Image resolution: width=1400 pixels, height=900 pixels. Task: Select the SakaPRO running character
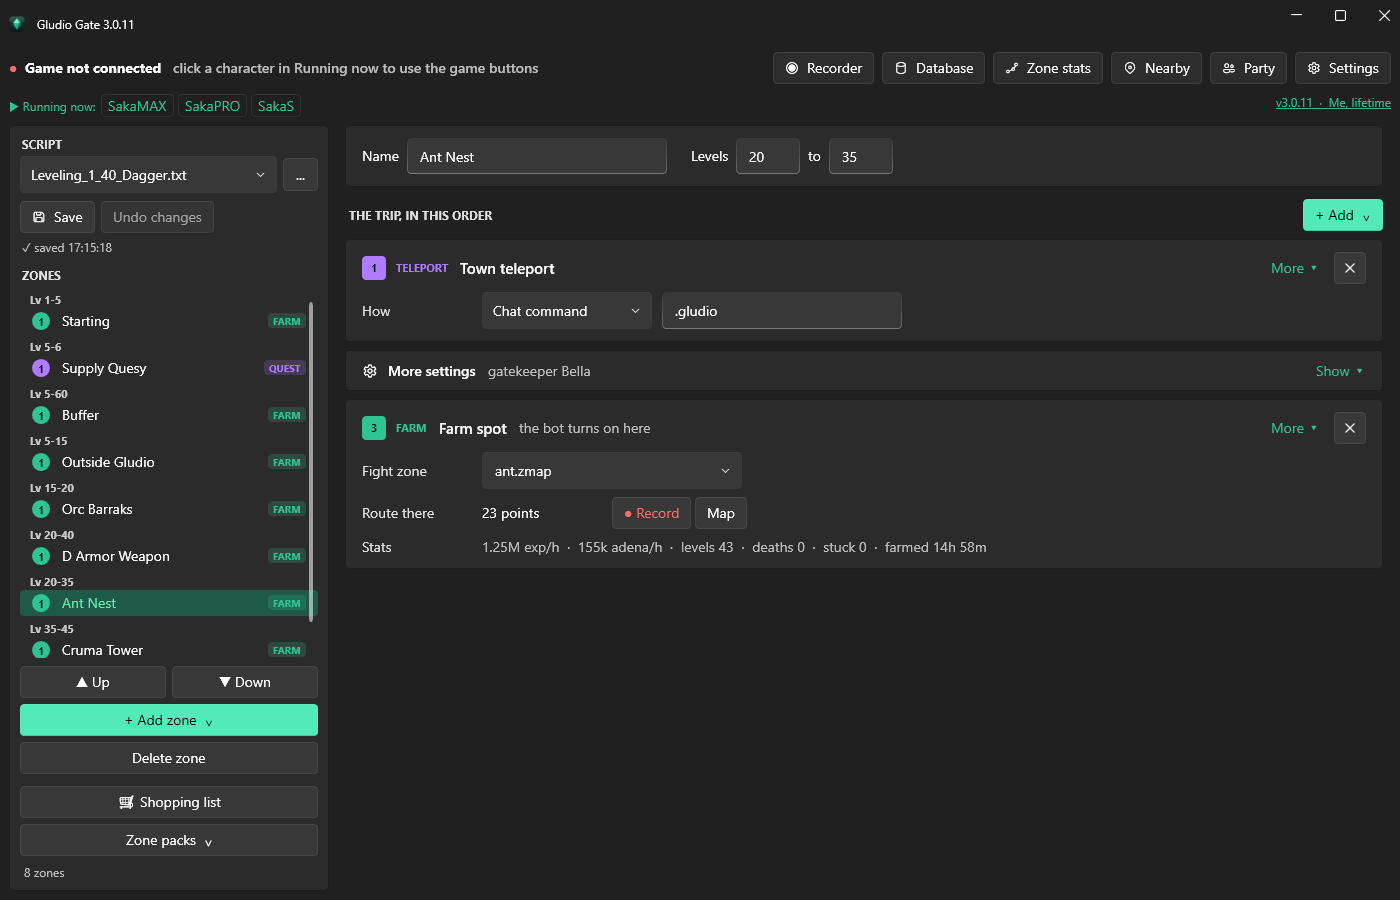click(212, 106)
